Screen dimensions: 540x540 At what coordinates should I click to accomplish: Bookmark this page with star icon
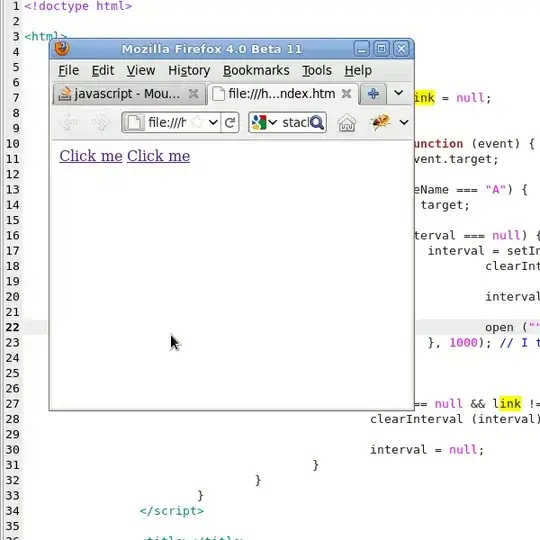[197, 122]
